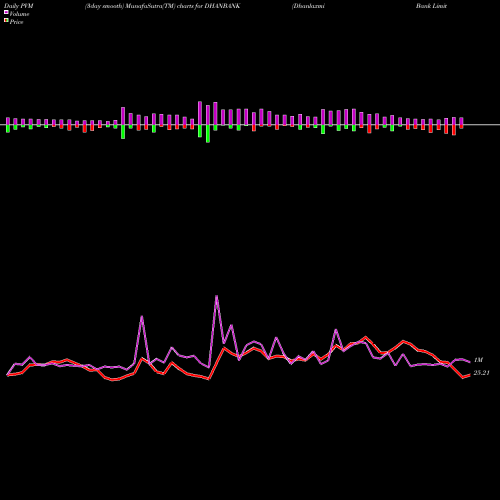The width and height of the screenshot is (500, 500).
Task: Click the '(3day smooth)' text in header
Action: pyautogui.click(x=104, y=6)
